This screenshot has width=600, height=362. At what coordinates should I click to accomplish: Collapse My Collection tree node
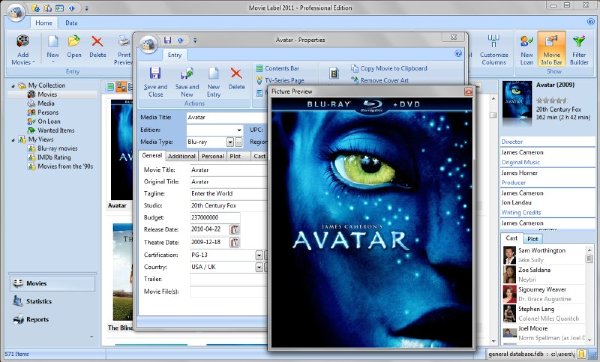tap(13, 86)
